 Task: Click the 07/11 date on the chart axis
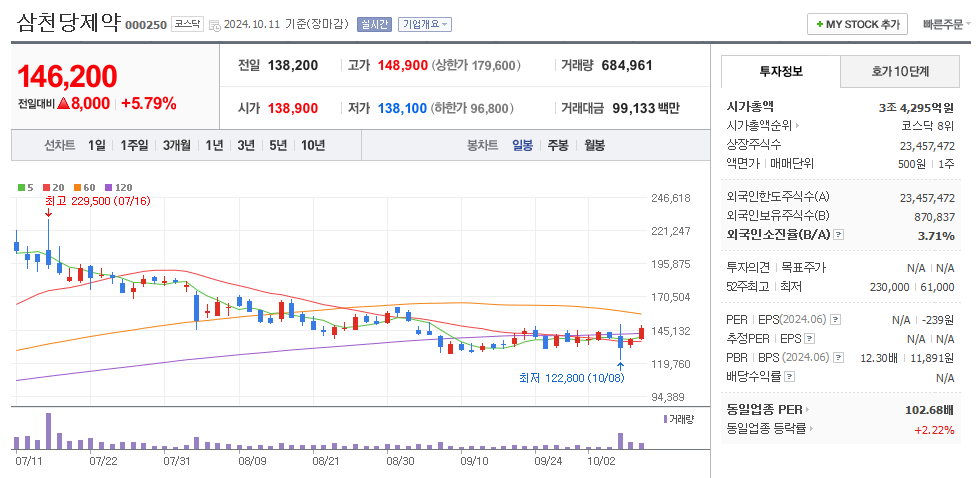point(27,461)
